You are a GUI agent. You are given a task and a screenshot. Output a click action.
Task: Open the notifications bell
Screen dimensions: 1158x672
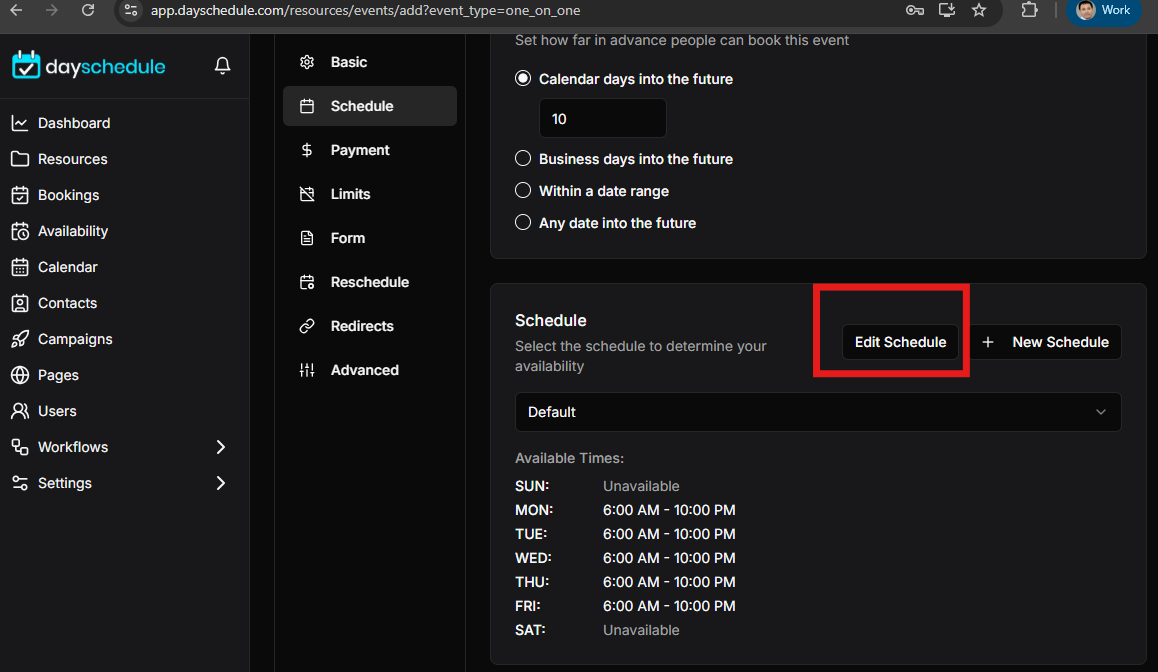(222, 66)
